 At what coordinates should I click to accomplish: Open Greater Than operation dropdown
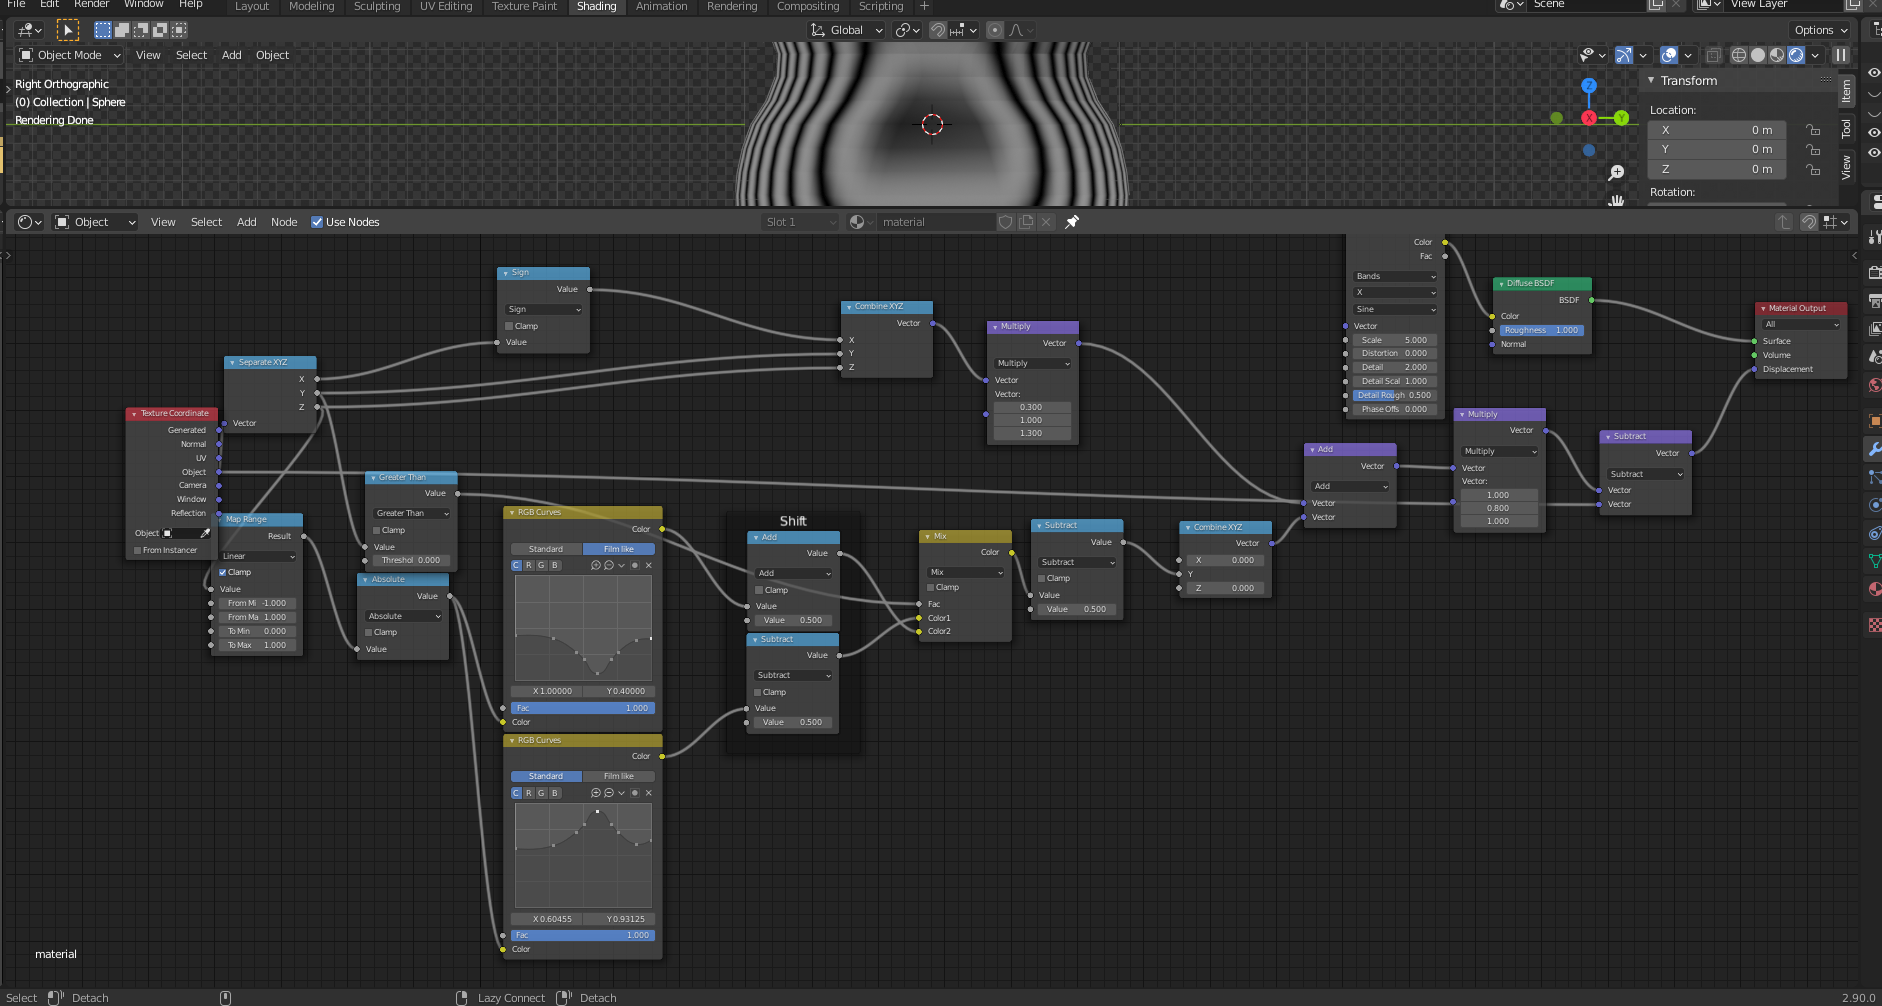coord(411,513)
